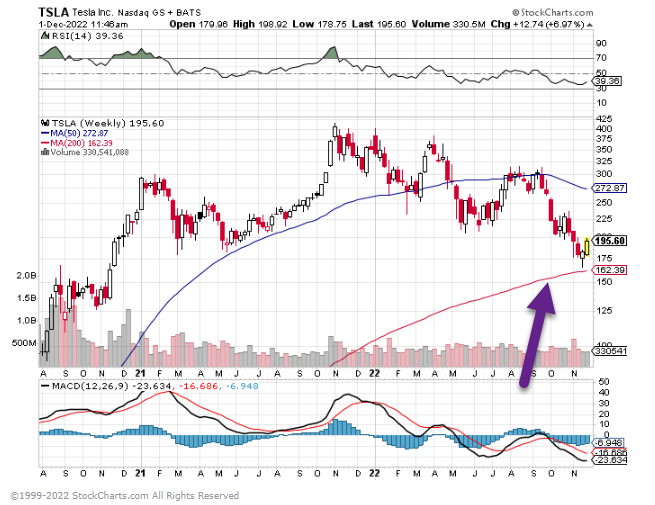Click the candlestick icon before TSLA (Weekly)
This screenshot has width=655, height=505.
pyautogui.click(x=45, y=123)
